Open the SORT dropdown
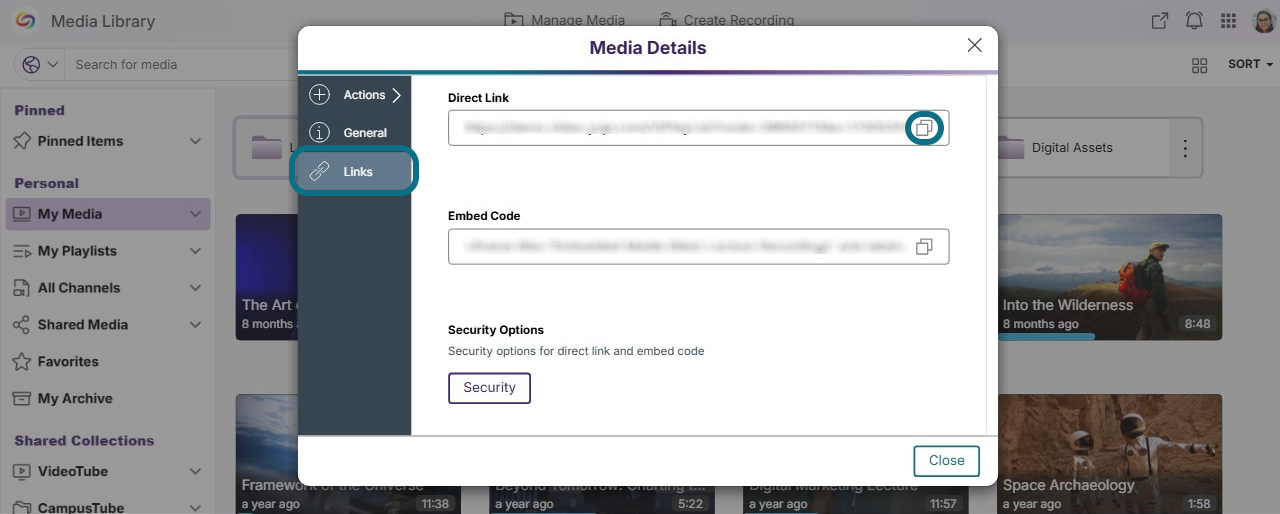This screenshot has width=1280, height=514. (1250, 64)
